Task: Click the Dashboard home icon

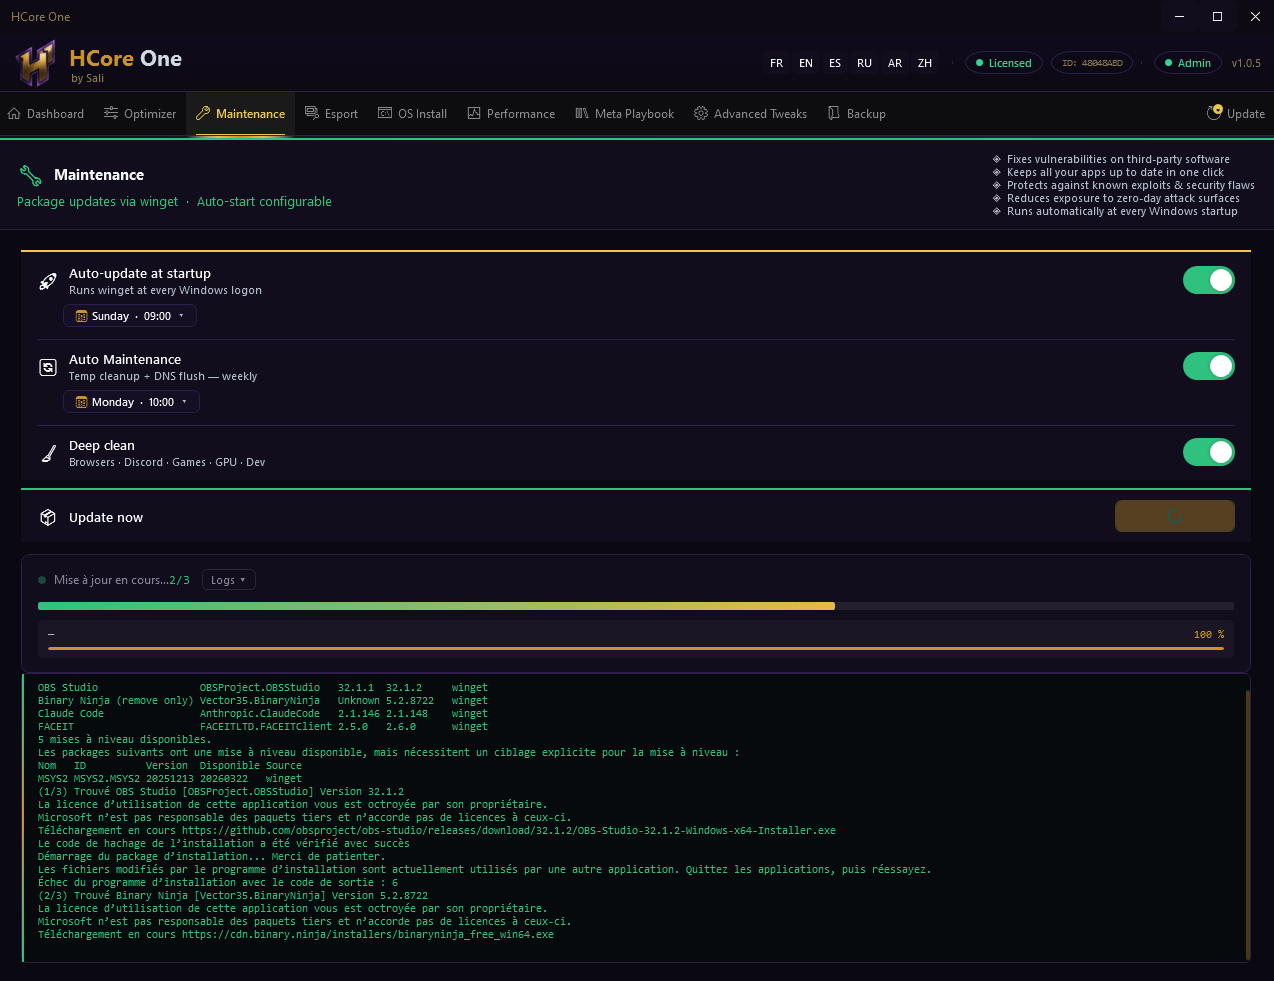Action: pyautogui.click(x=14, y=114)
